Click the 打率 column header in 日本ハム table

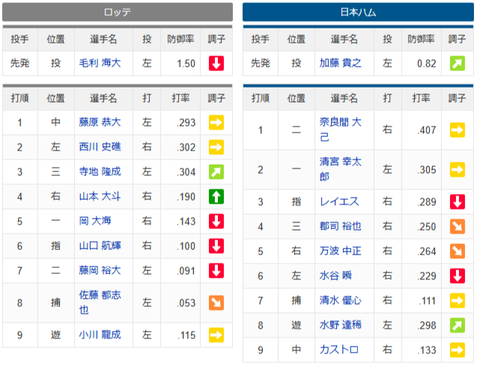[x=421, y=98]
